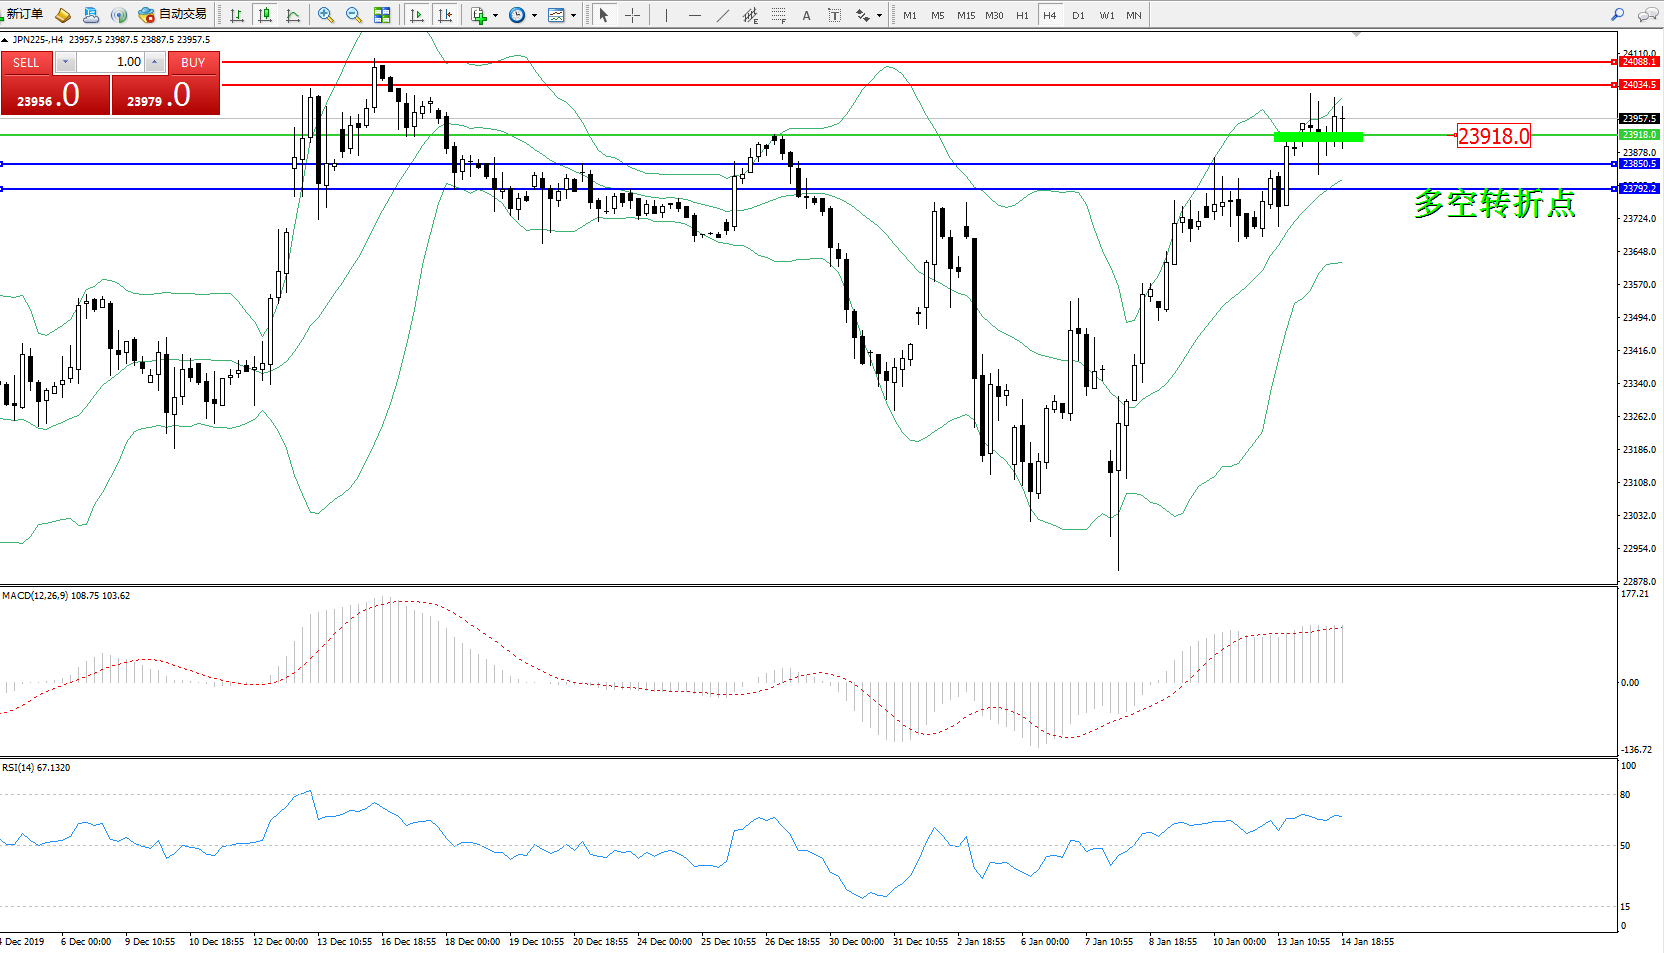The width and height of the screenshot is (1664, 953).
Task: Select the trendline drawing tool
Action: coord(722,15)
